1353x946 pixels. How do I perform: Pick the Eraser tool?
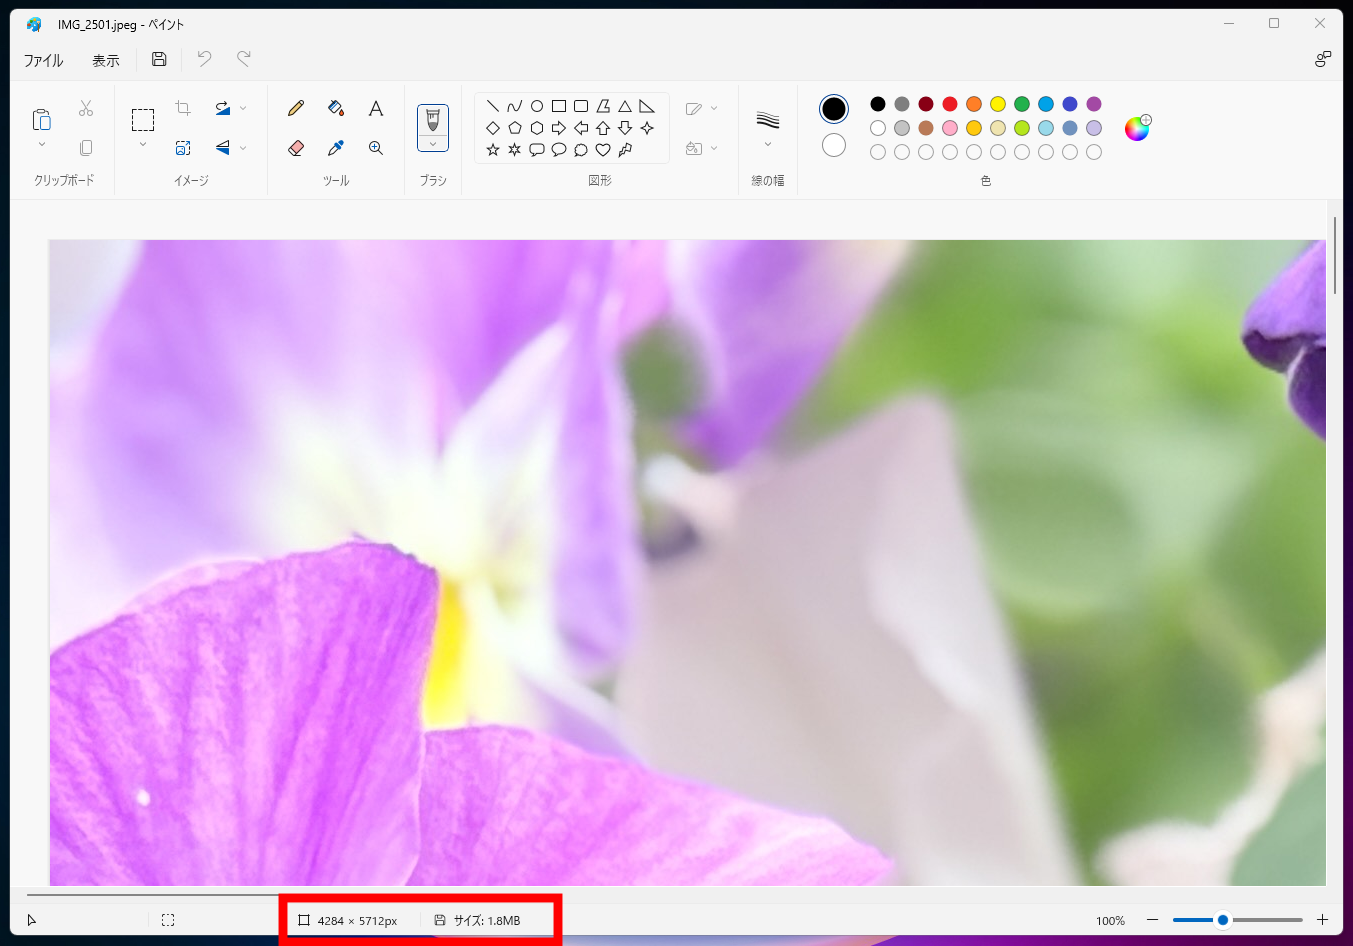pos(296,148)
